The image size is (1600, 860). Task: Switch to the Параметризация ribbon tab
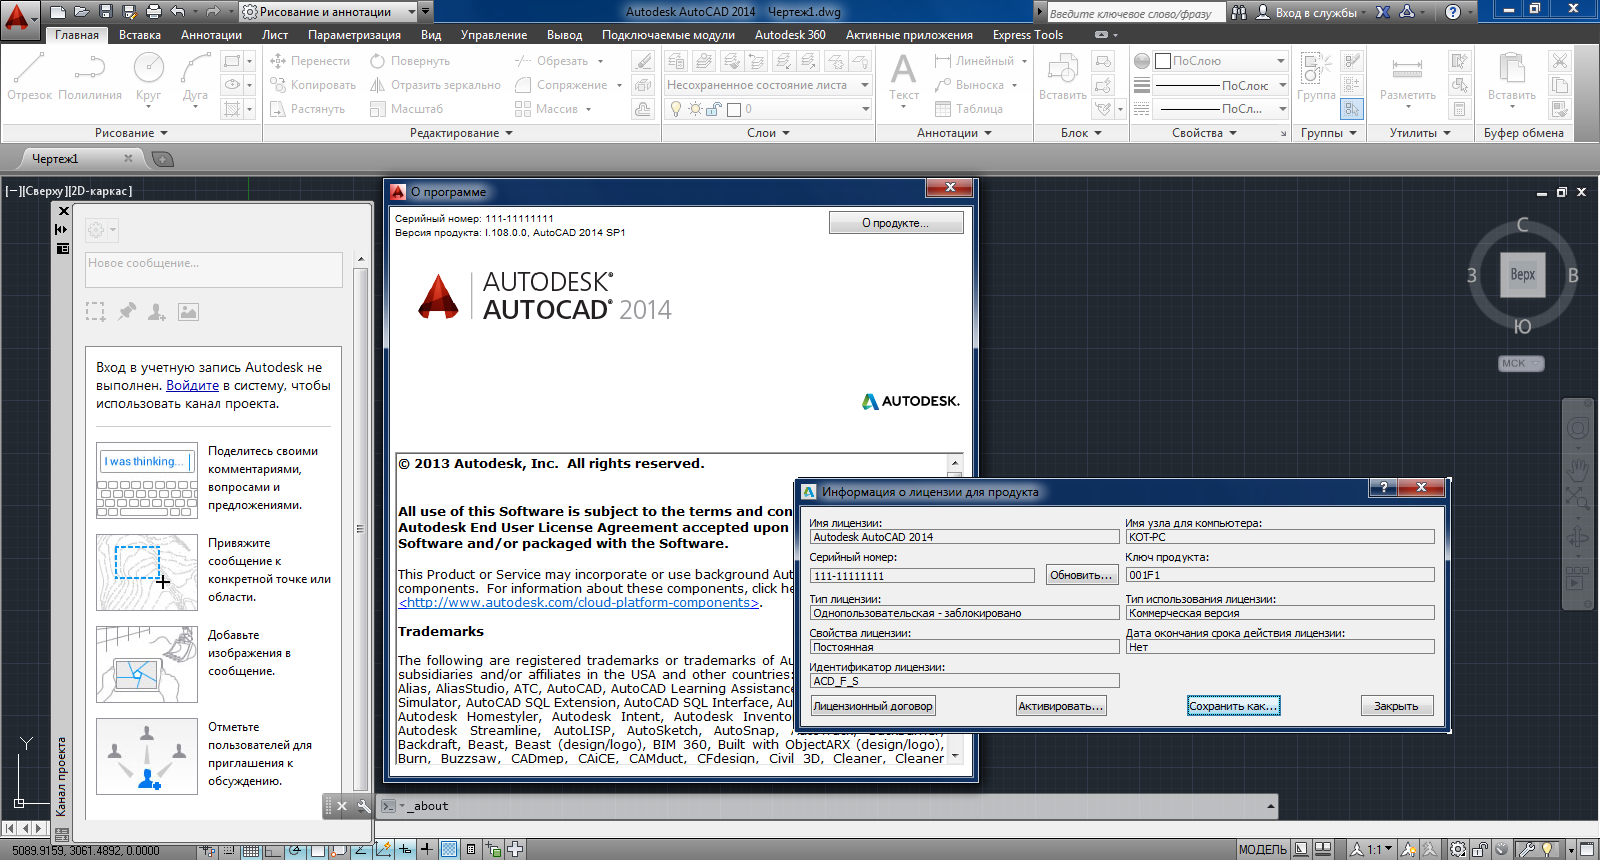pyautogui.click(x=354, y=35)
